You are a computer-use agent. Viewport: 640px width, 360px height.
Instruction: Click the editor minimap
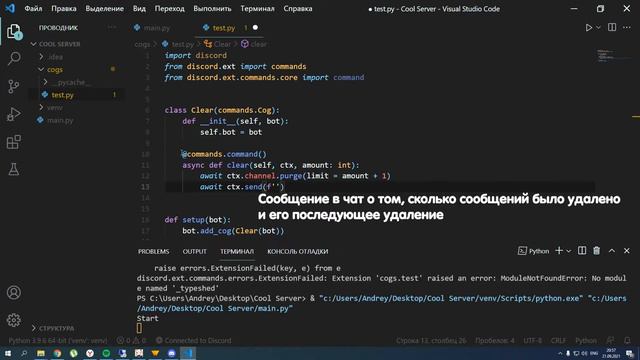(613, 56)
